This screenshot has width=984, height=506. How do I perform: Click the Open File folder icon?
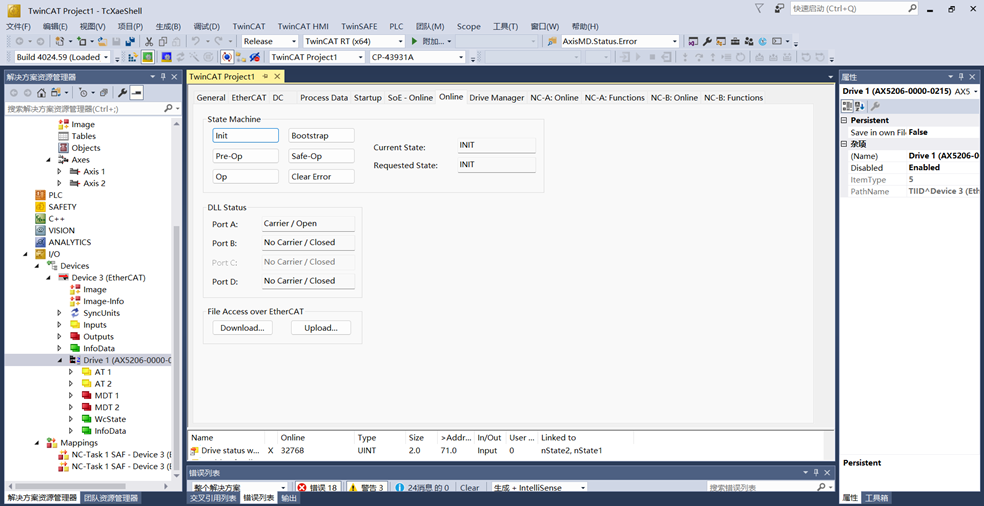coord(102,41)
